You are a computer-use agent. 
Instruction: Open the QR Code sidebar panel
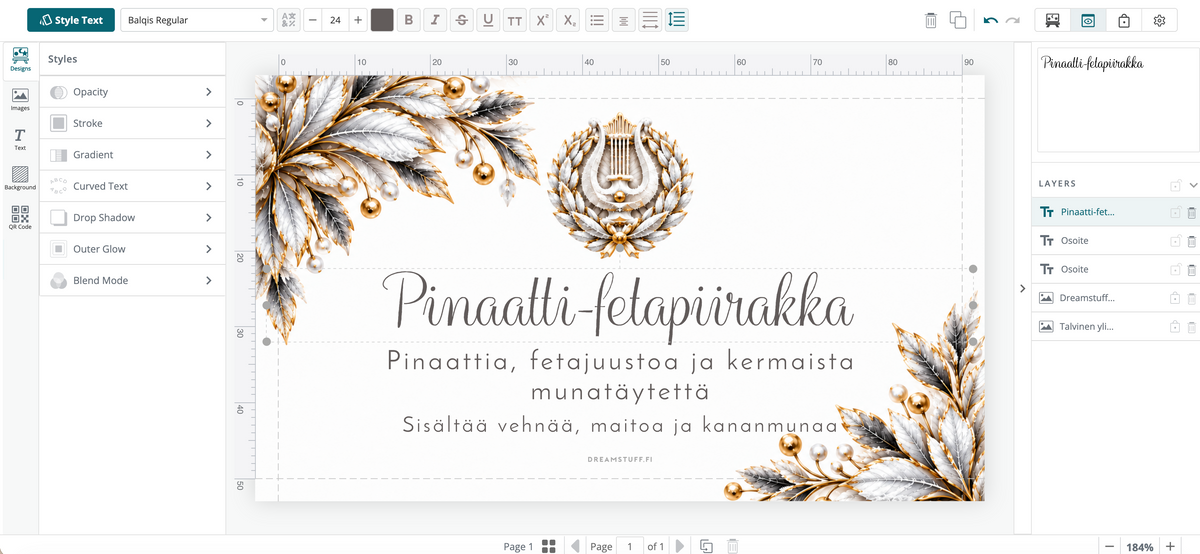coord(20,217)
